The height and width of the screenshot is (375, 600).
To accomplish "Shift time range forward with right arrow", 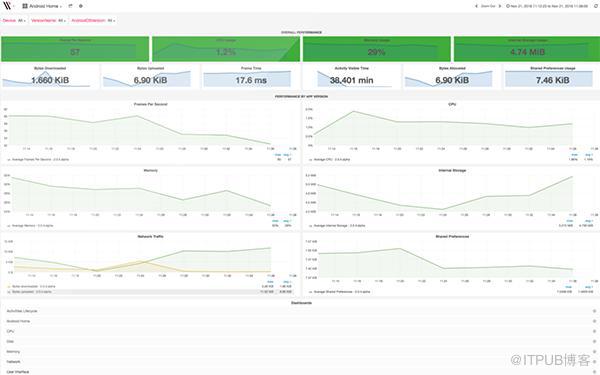I will tap(500, 6).
